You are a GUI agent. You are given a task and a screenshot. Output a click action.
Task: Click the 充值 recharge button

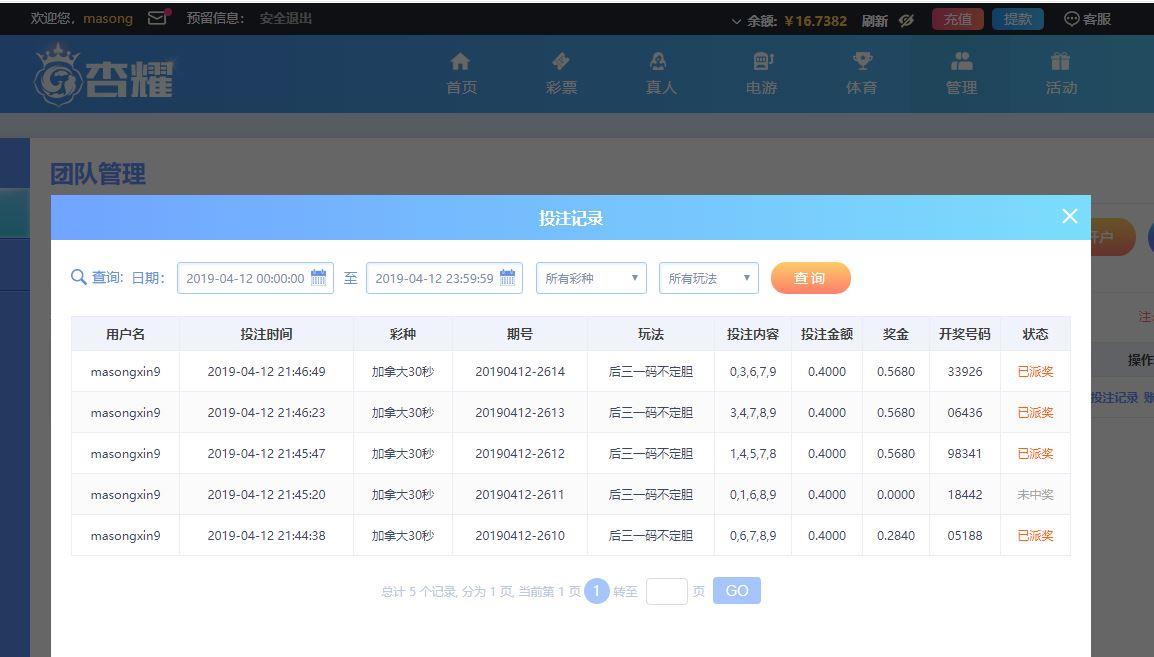coord(957,19)
